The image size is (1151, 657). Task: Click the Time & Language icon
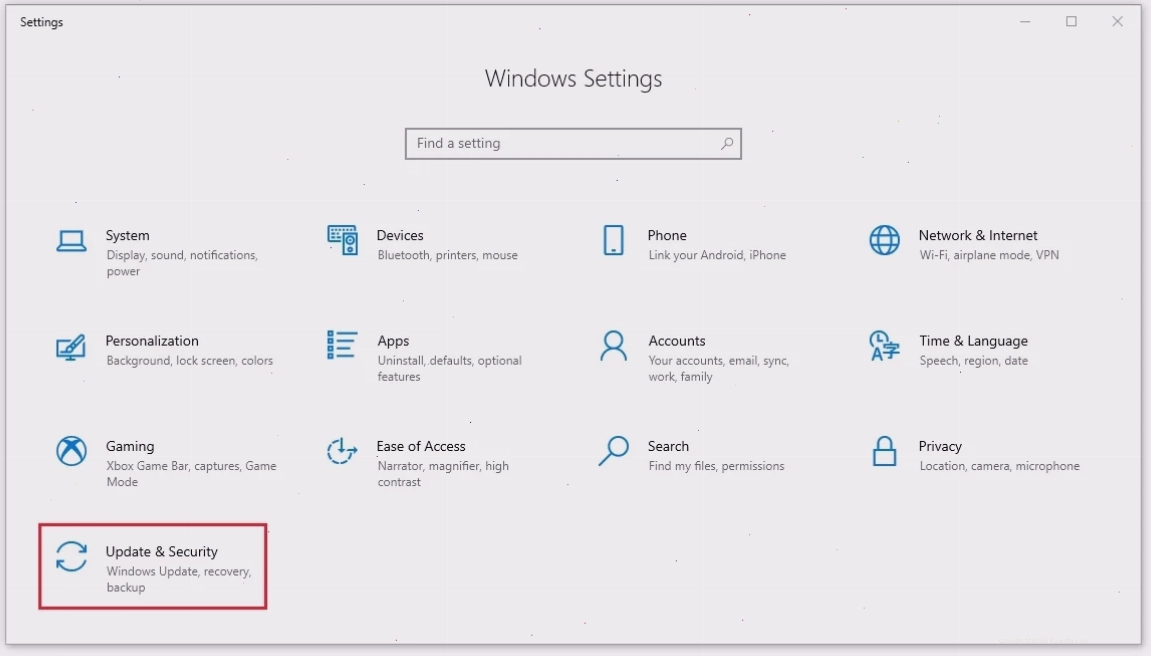[885, 346]
